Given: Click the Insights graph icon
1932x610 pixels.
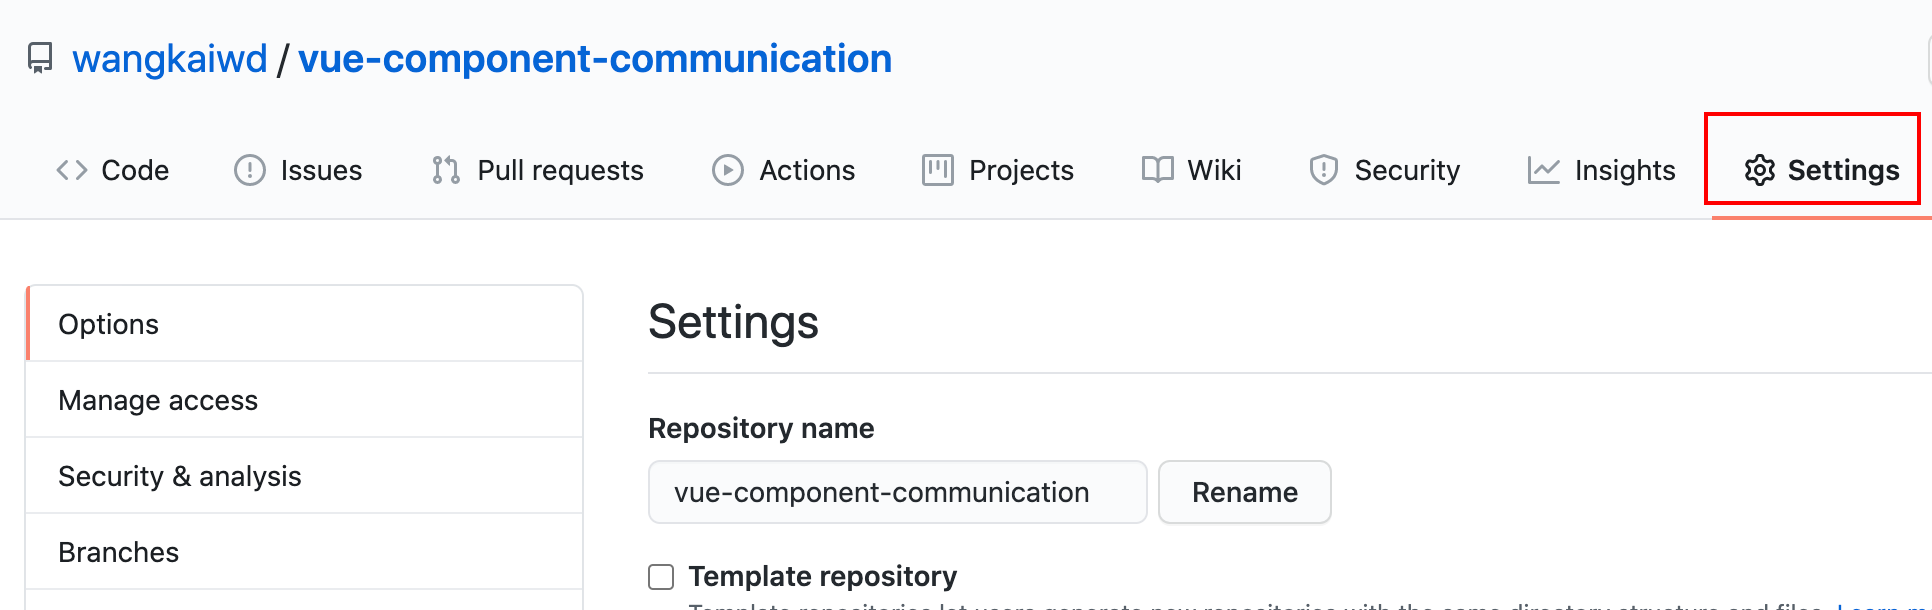Looking at the screenshot, I should (x=1543, y=170).
